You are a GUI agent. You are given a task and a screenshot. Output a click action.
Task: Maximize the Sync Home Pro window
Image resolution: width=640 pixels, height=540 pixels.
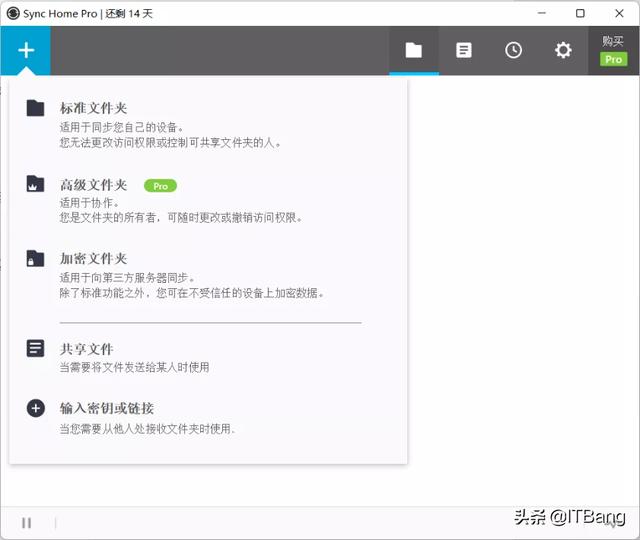click(580, 13)
